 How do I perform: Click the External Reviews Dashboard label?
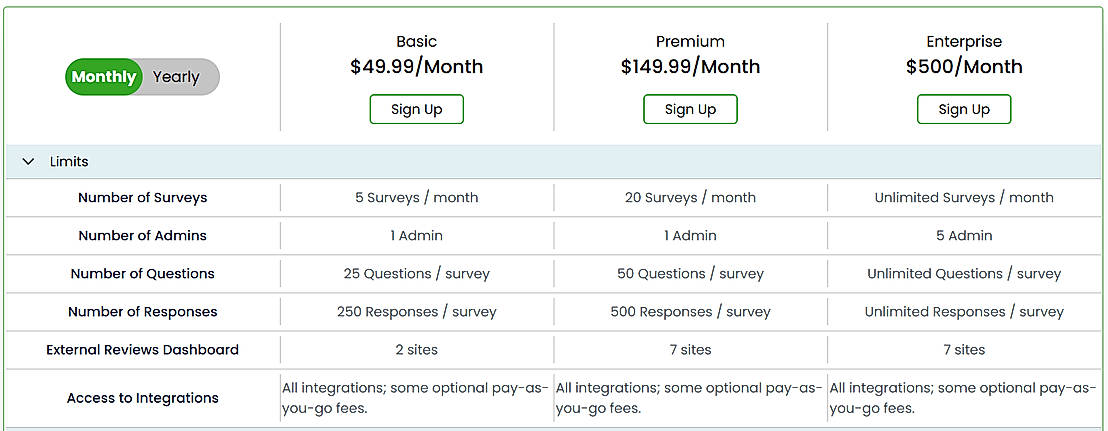[143, 350]
